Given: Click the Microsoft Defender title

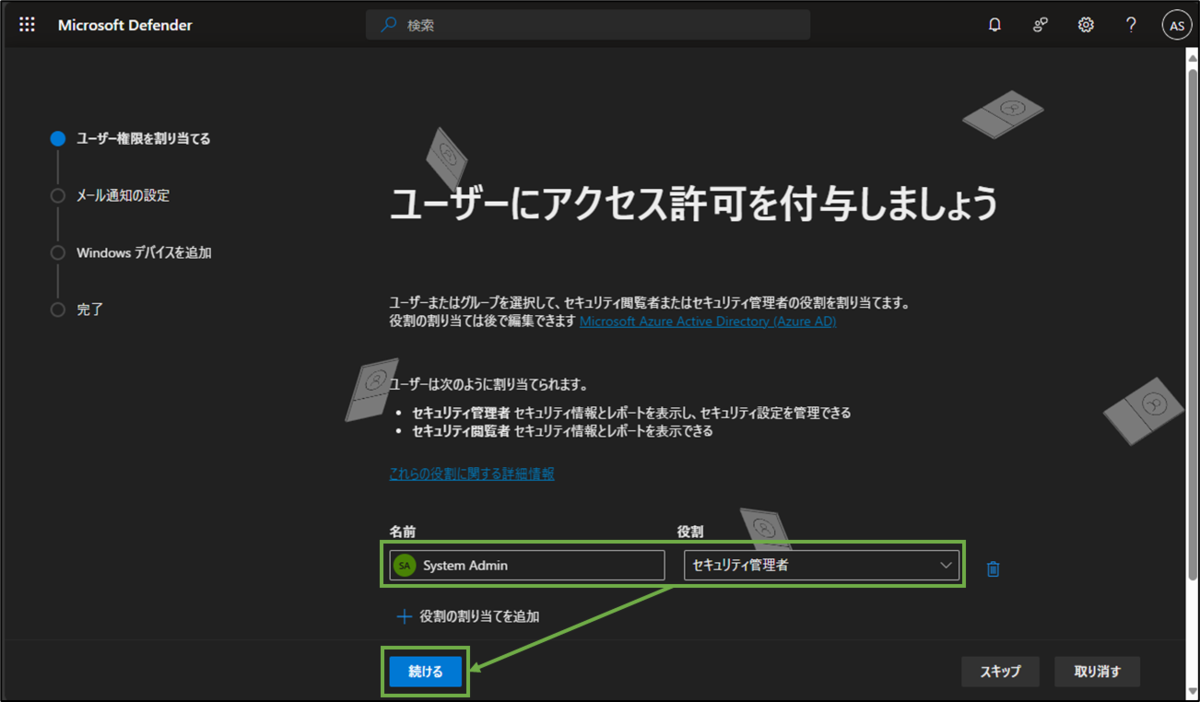Looking at the screenshot, I should 125,25.
